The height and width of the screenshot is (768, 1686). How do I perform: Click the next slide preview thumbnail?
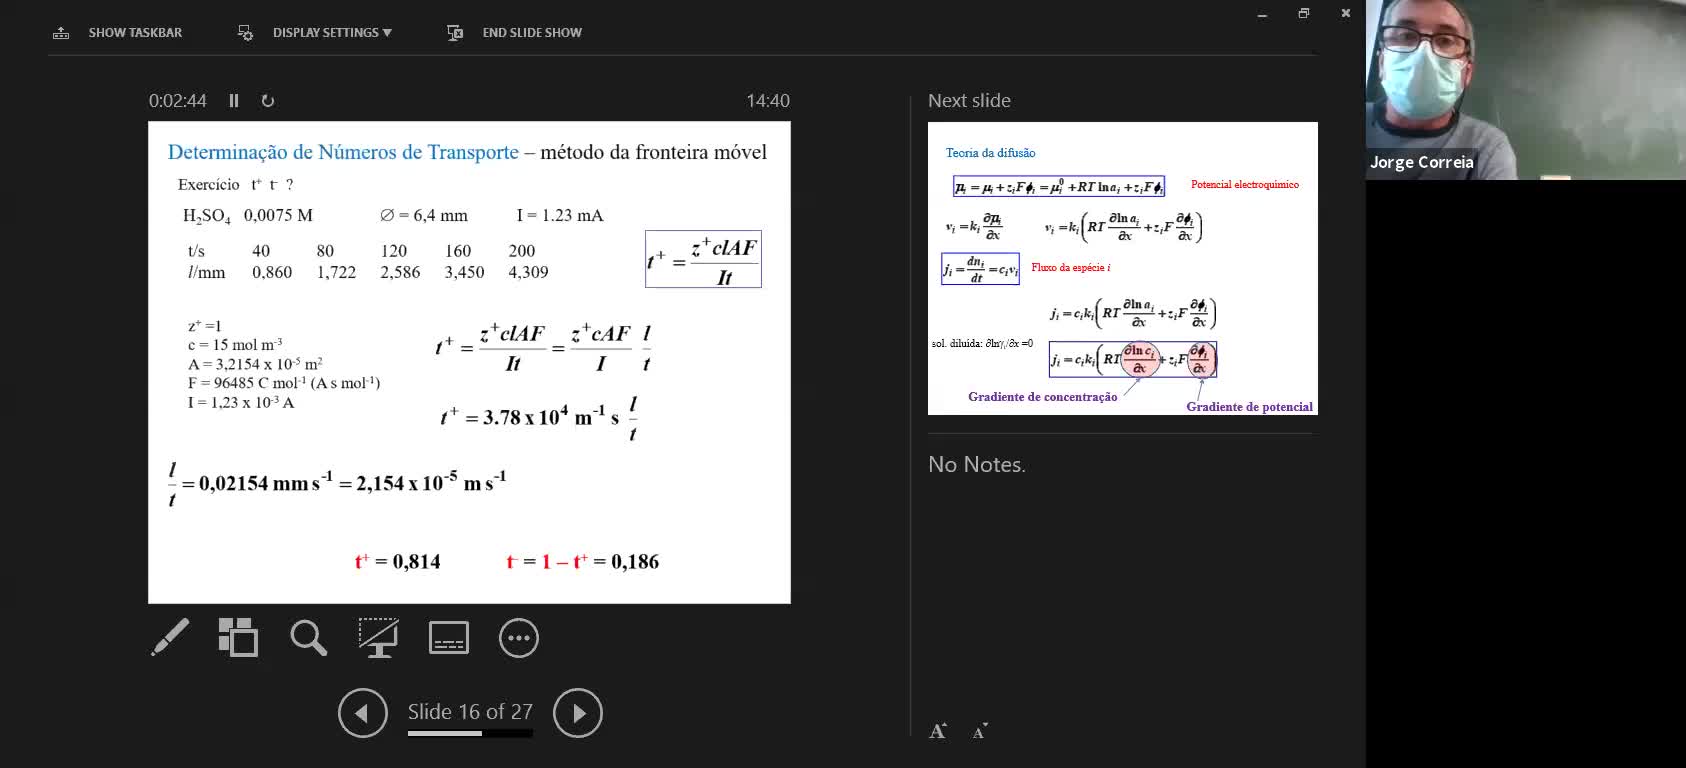(x=1122, y=268)
